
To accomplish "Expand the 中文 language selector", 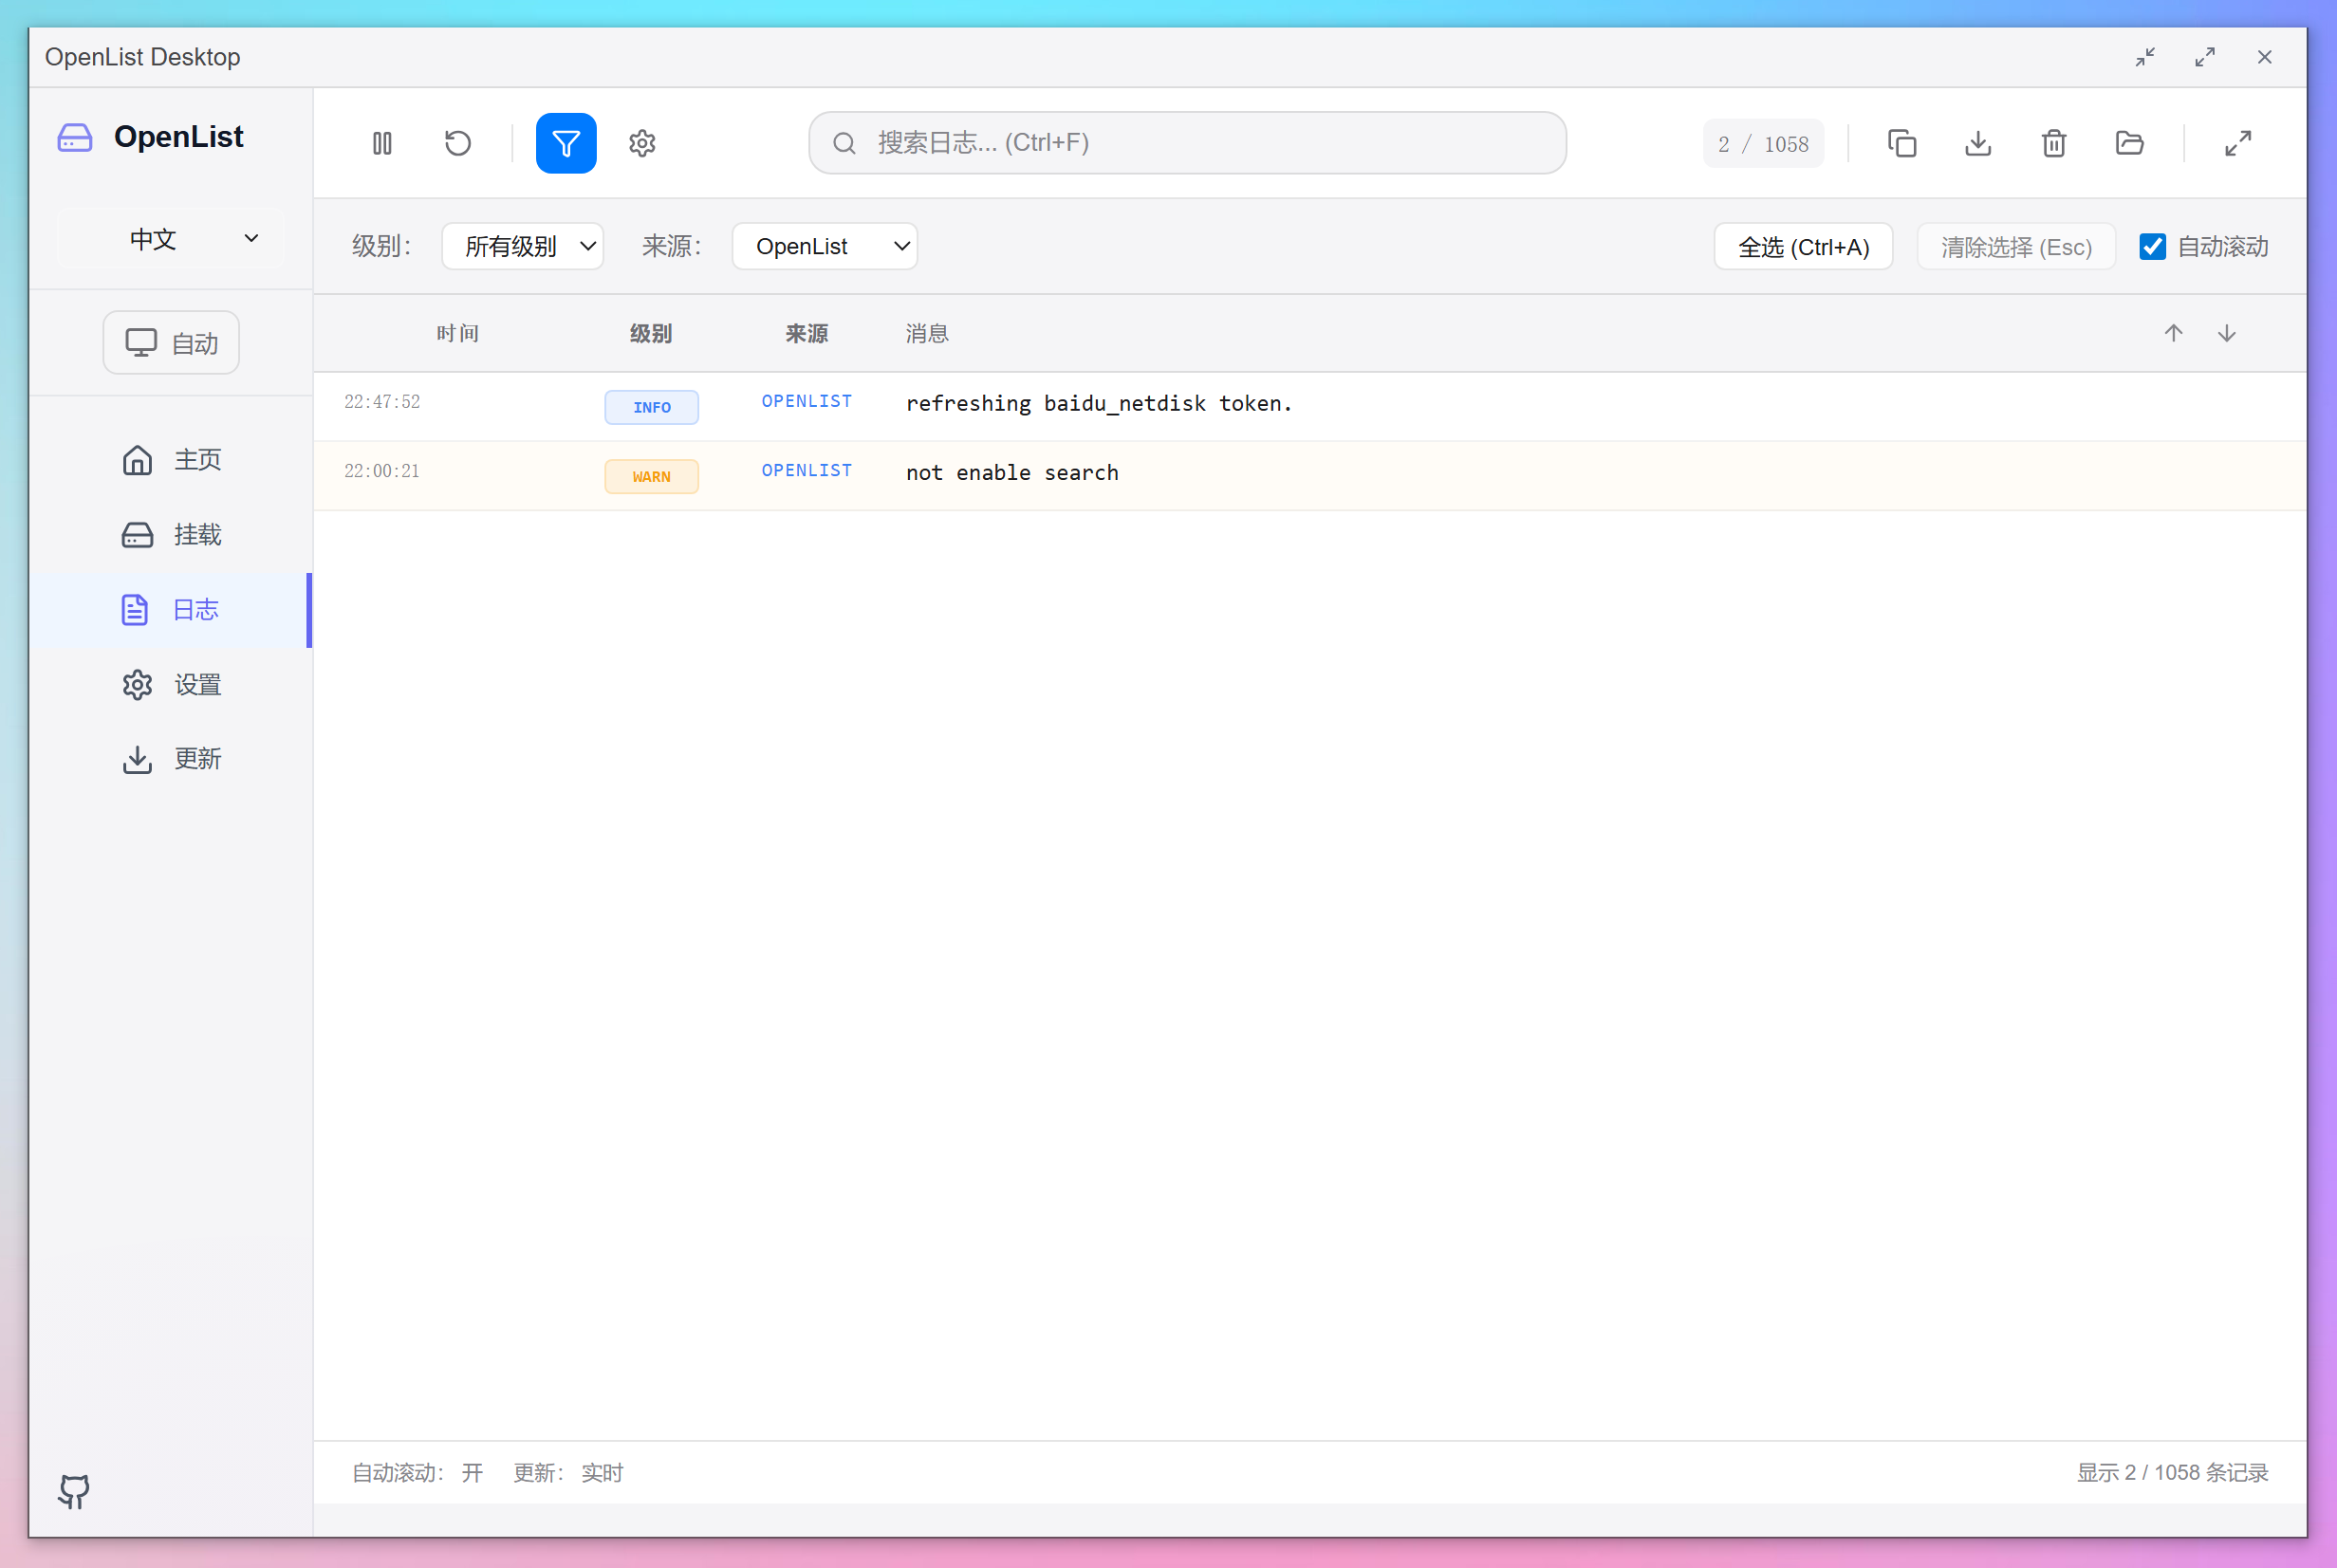I will point(170,239).
